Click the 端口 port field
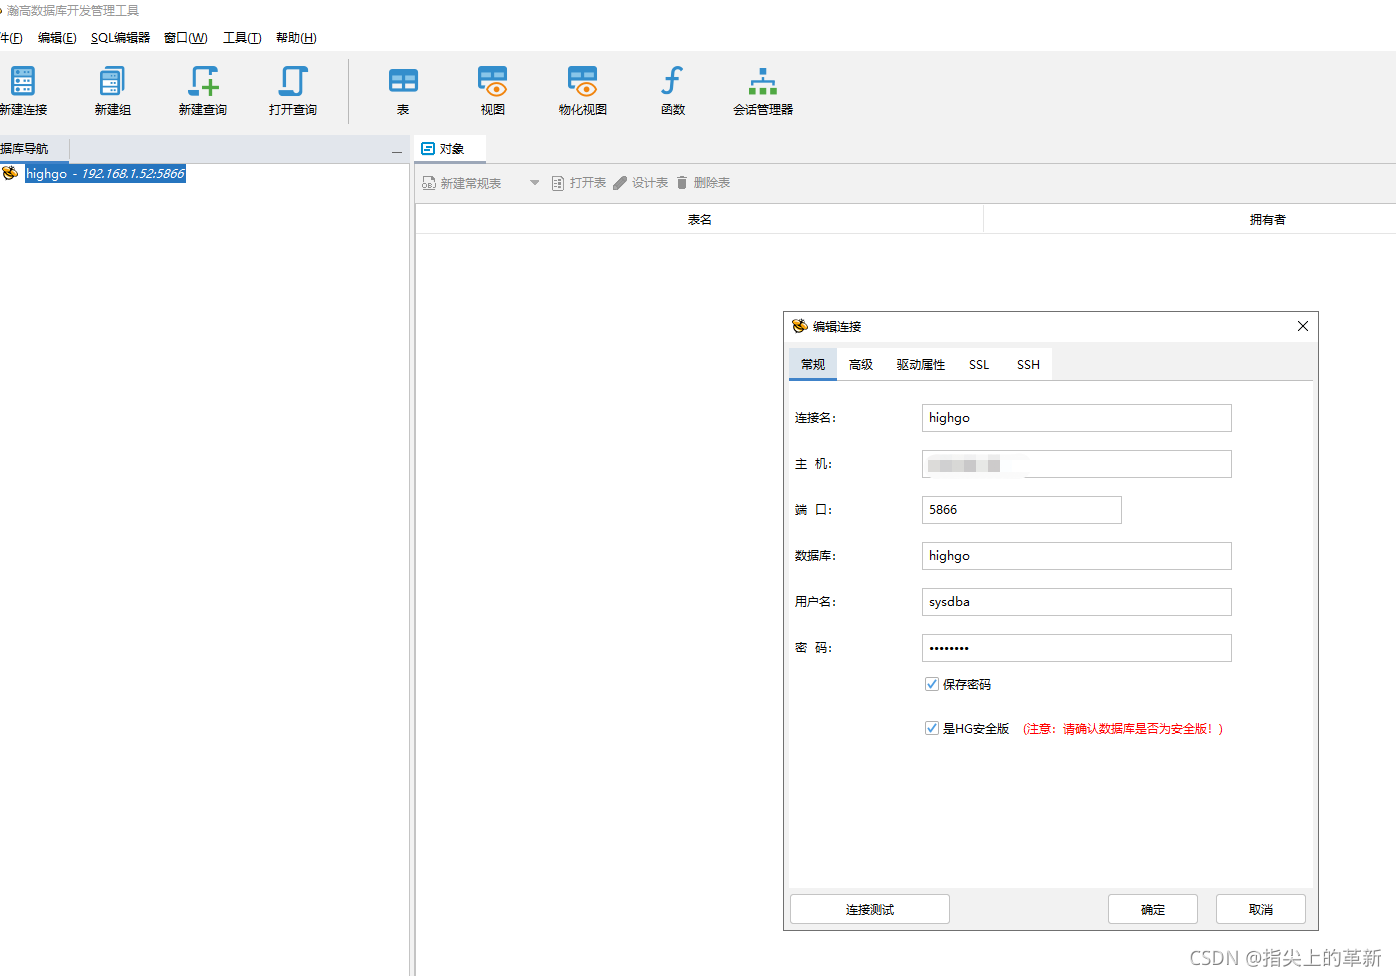The height and width of the screenshot is (976, 1396). [1021, 510]
